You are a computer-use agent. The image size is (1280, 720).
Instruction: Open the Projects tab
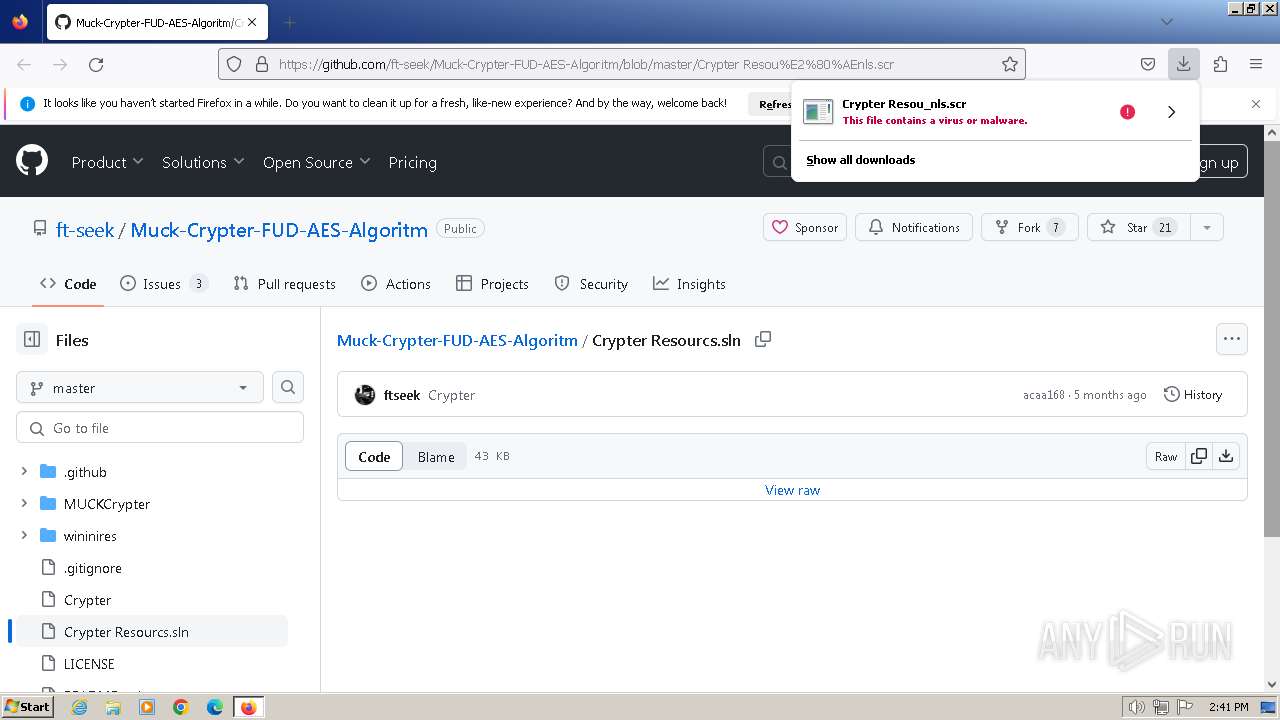492,284
